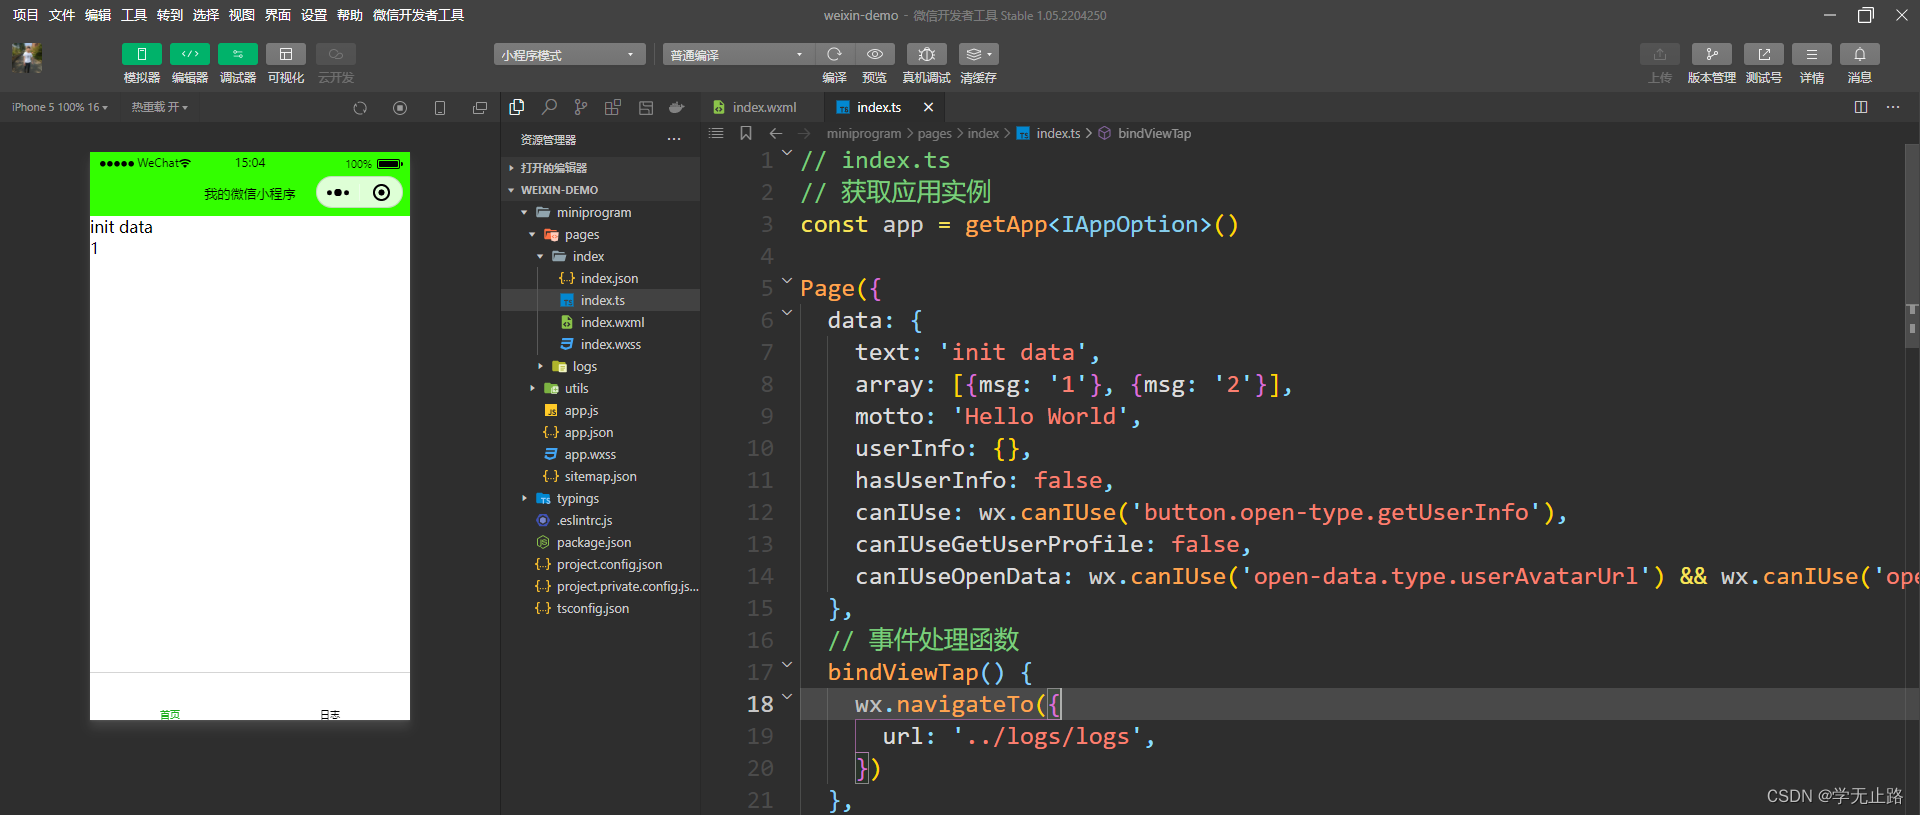The width and height of the screenshot is (1920, 815).
Task: Open the 设置 menu
Action: coord(314,15)
